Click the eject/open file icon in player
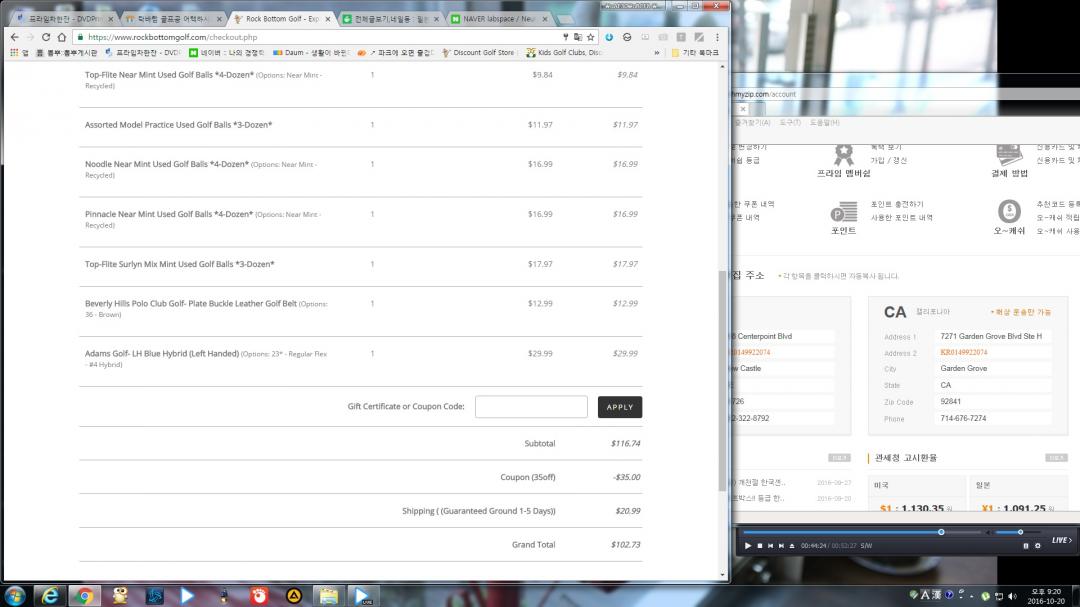 [x=792, y=546]
